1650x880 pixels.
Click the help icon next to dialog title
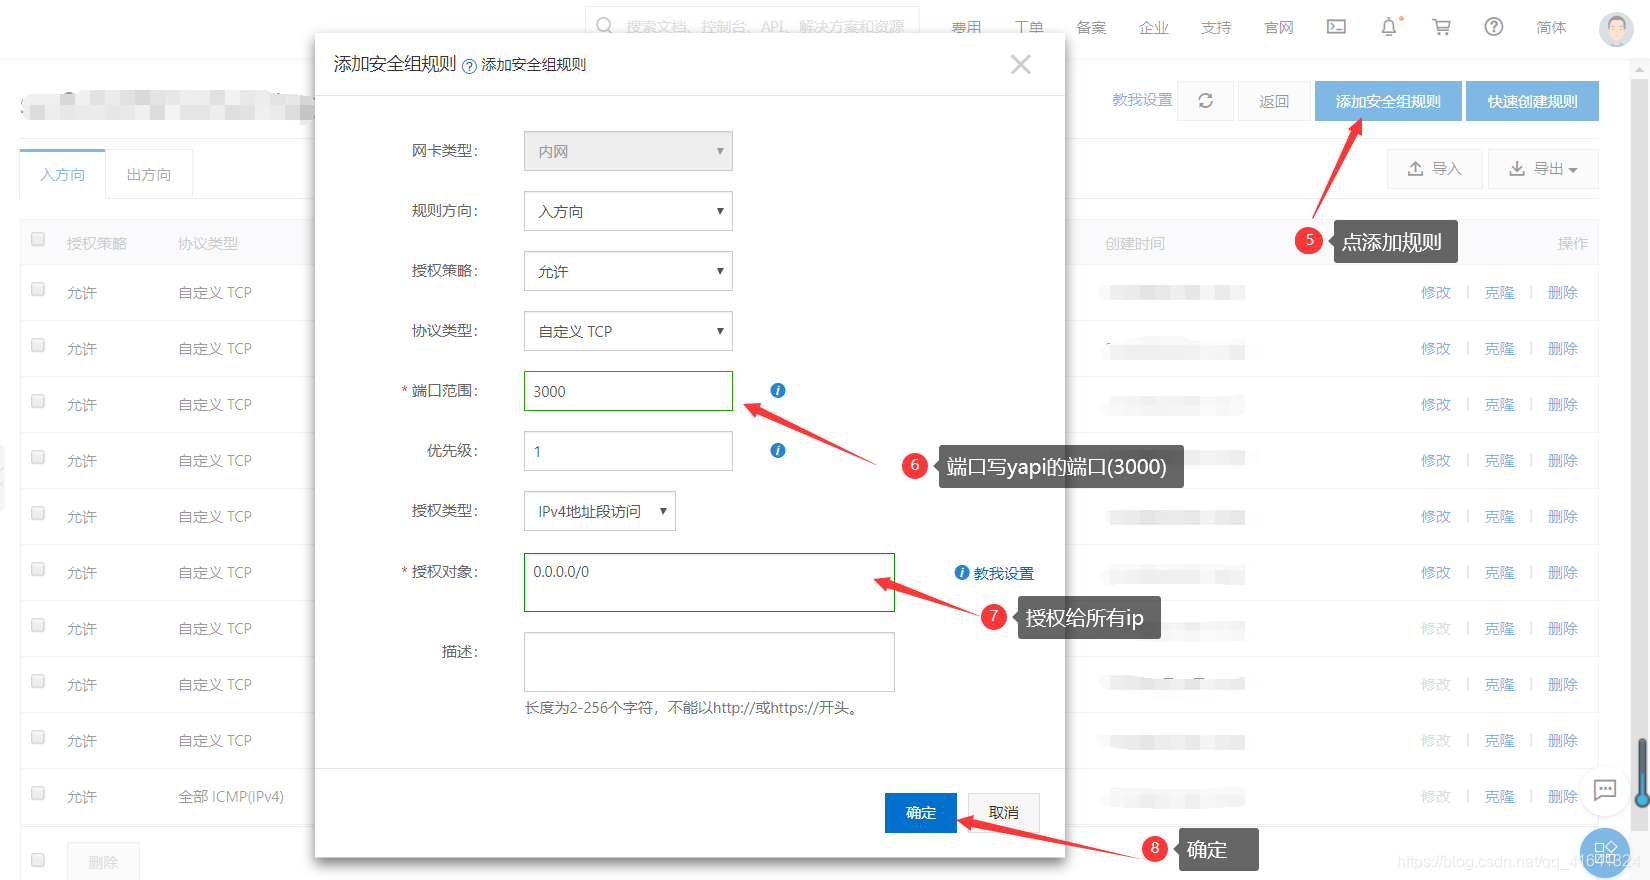[x=469, y=66]
